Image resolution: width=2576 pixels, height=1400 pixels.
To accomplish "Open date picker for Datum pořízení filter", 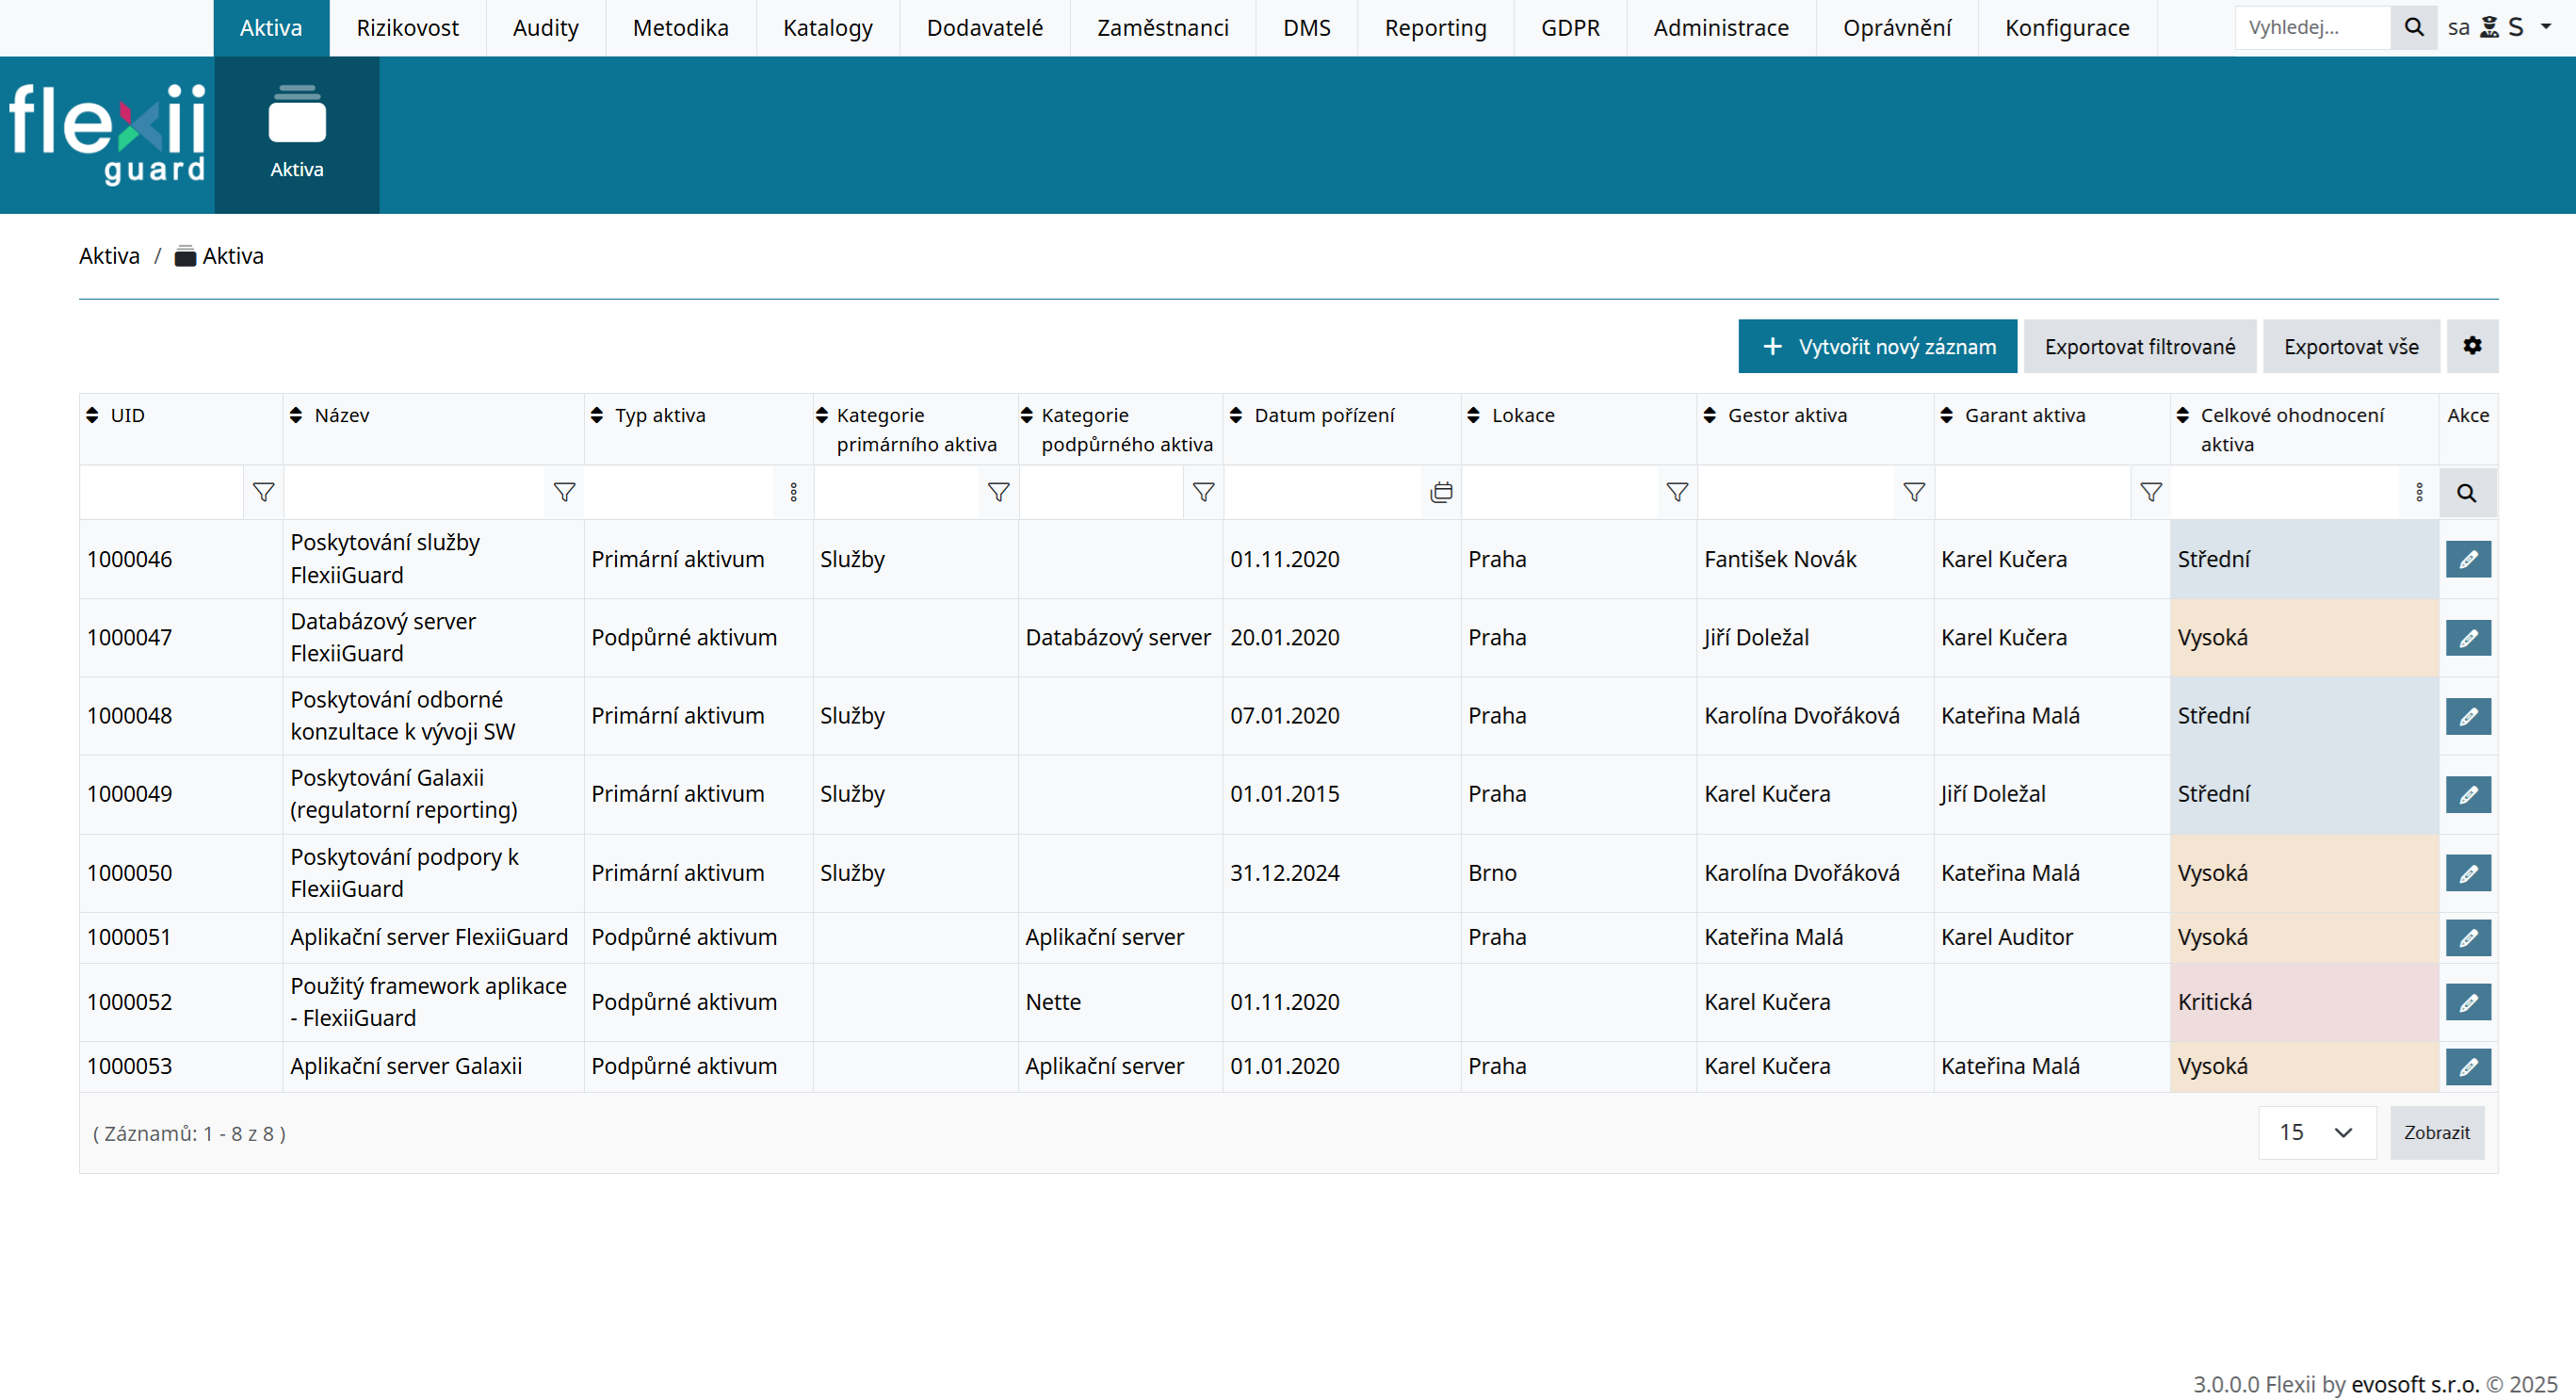I will coord(1441,492).
